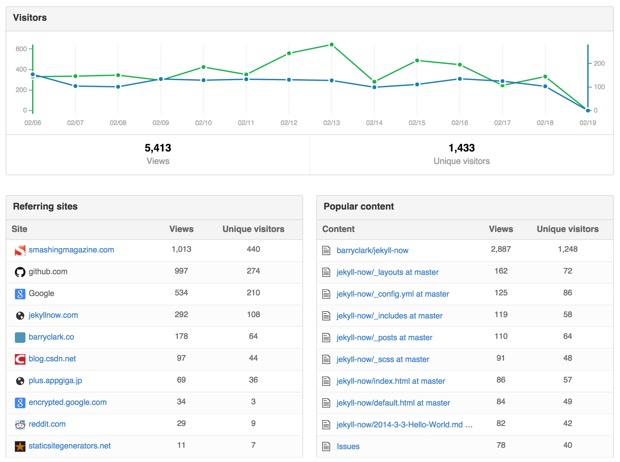Click the Unique visitors header in Popular content
This screenshot has width=620, height=462.
point(567,229)
